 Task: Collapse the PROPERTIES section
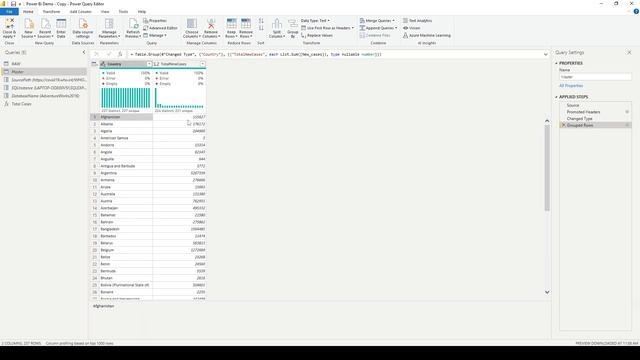pos(556,63)
